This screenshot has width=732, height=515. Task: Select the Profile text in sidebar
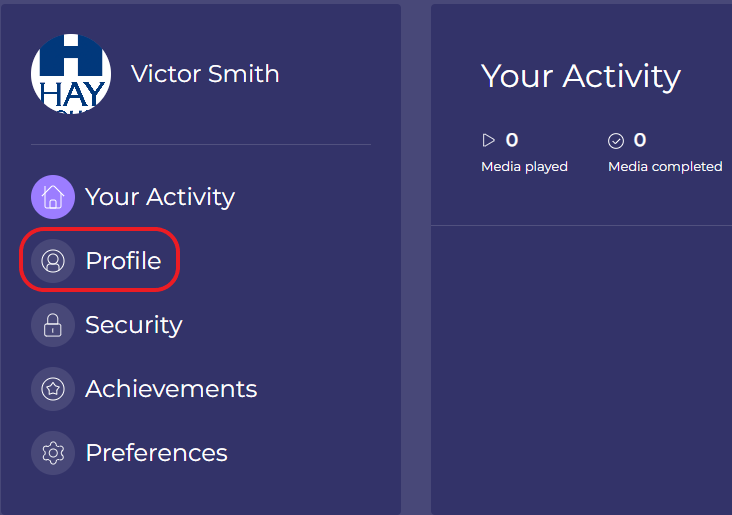coord(123,261)
